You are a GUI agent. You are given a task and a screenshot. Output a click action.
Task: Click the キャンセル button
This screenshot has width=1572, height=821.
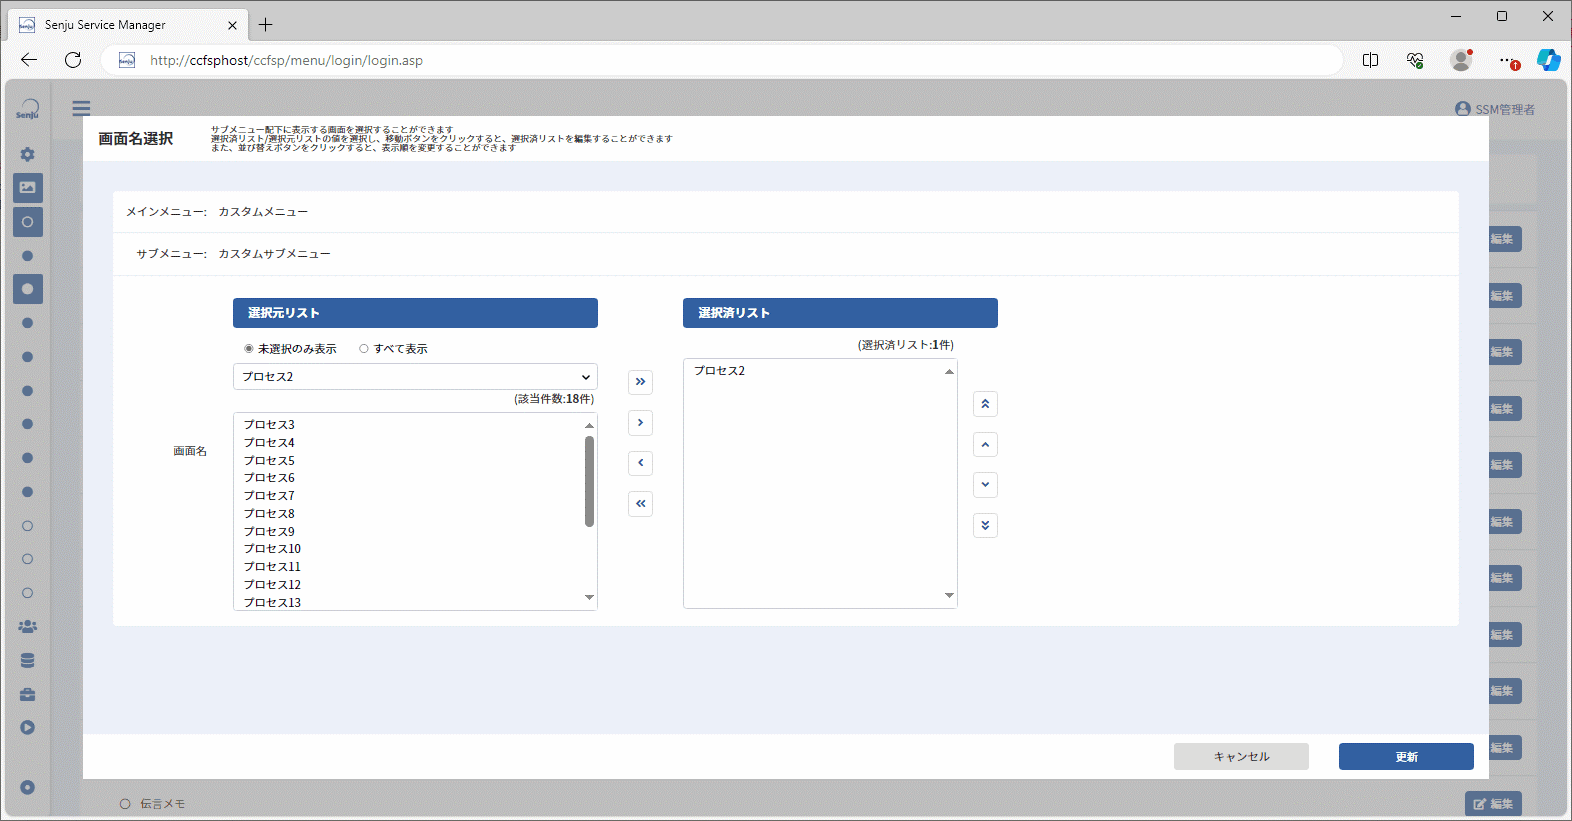point(1241,757)
